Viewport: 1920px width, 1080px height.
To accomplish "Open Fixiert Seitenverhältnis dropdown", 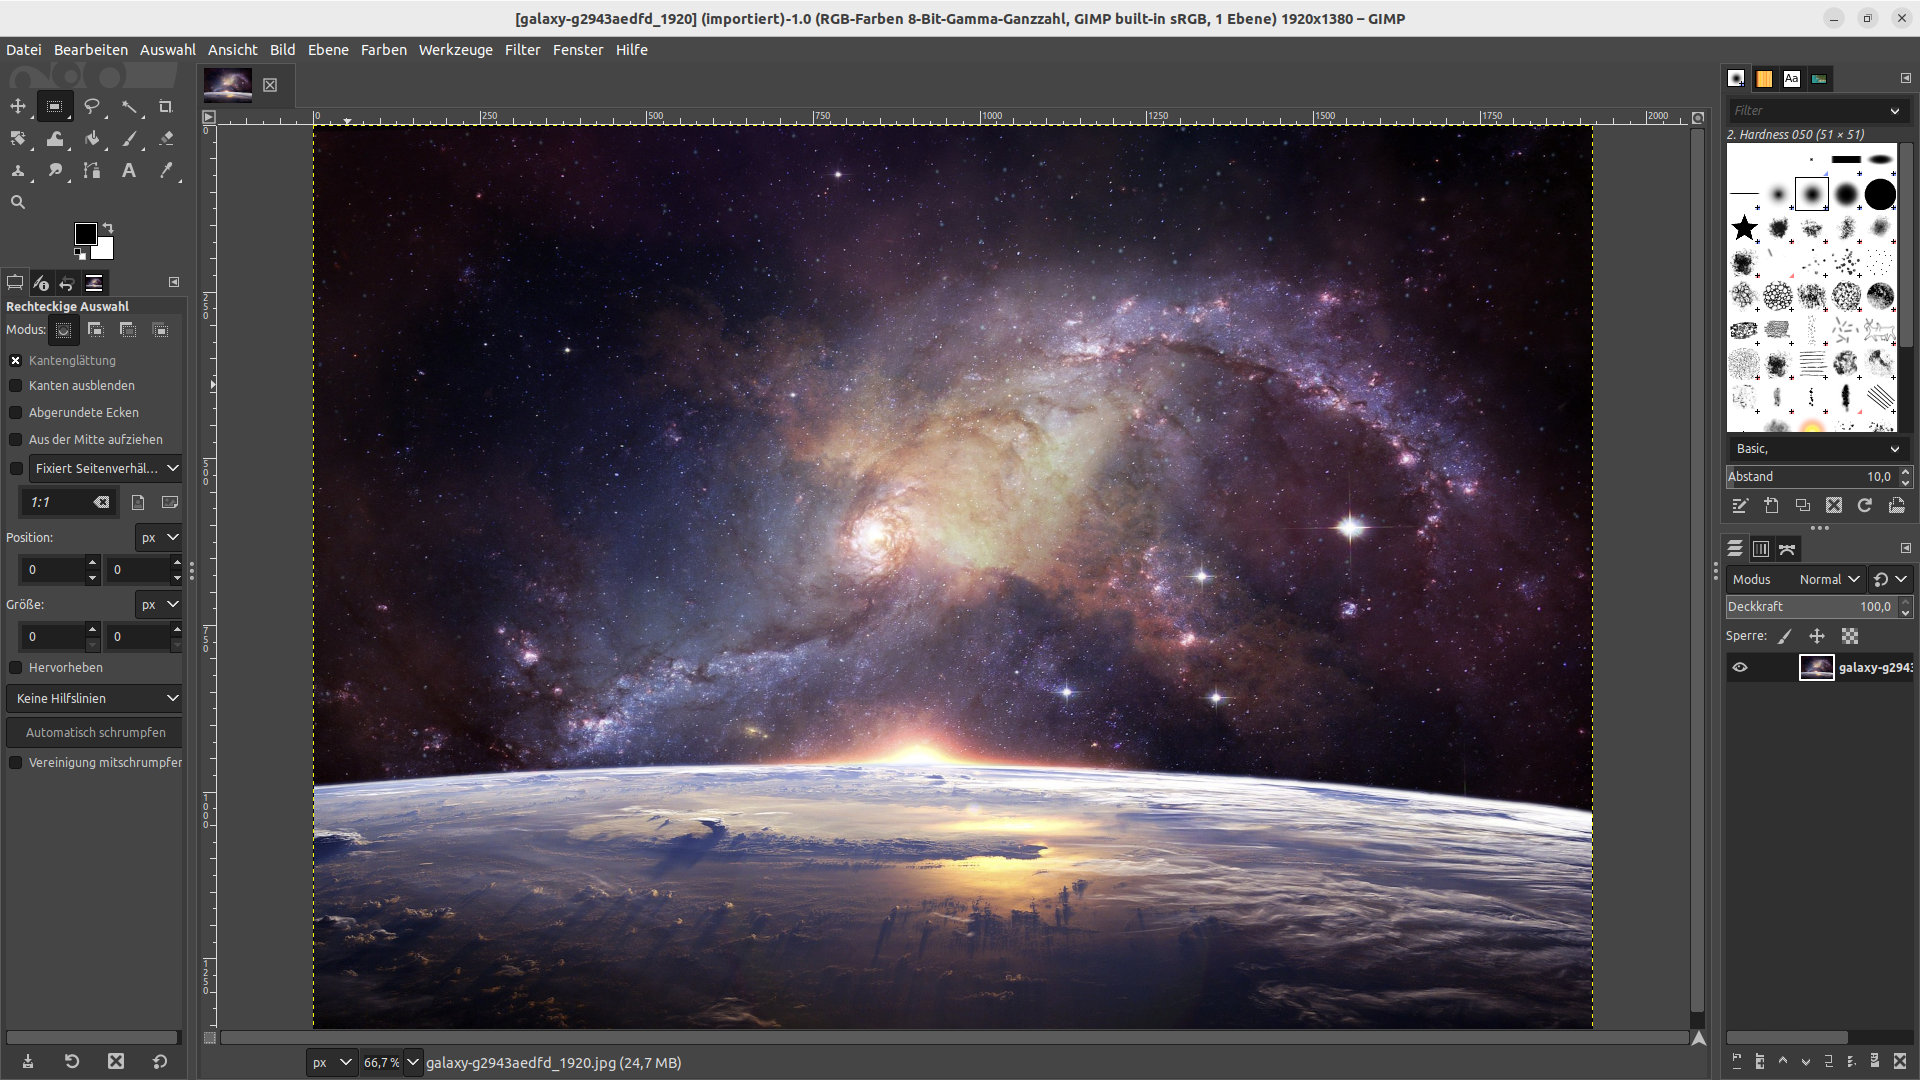I will [x=105, y=468].
